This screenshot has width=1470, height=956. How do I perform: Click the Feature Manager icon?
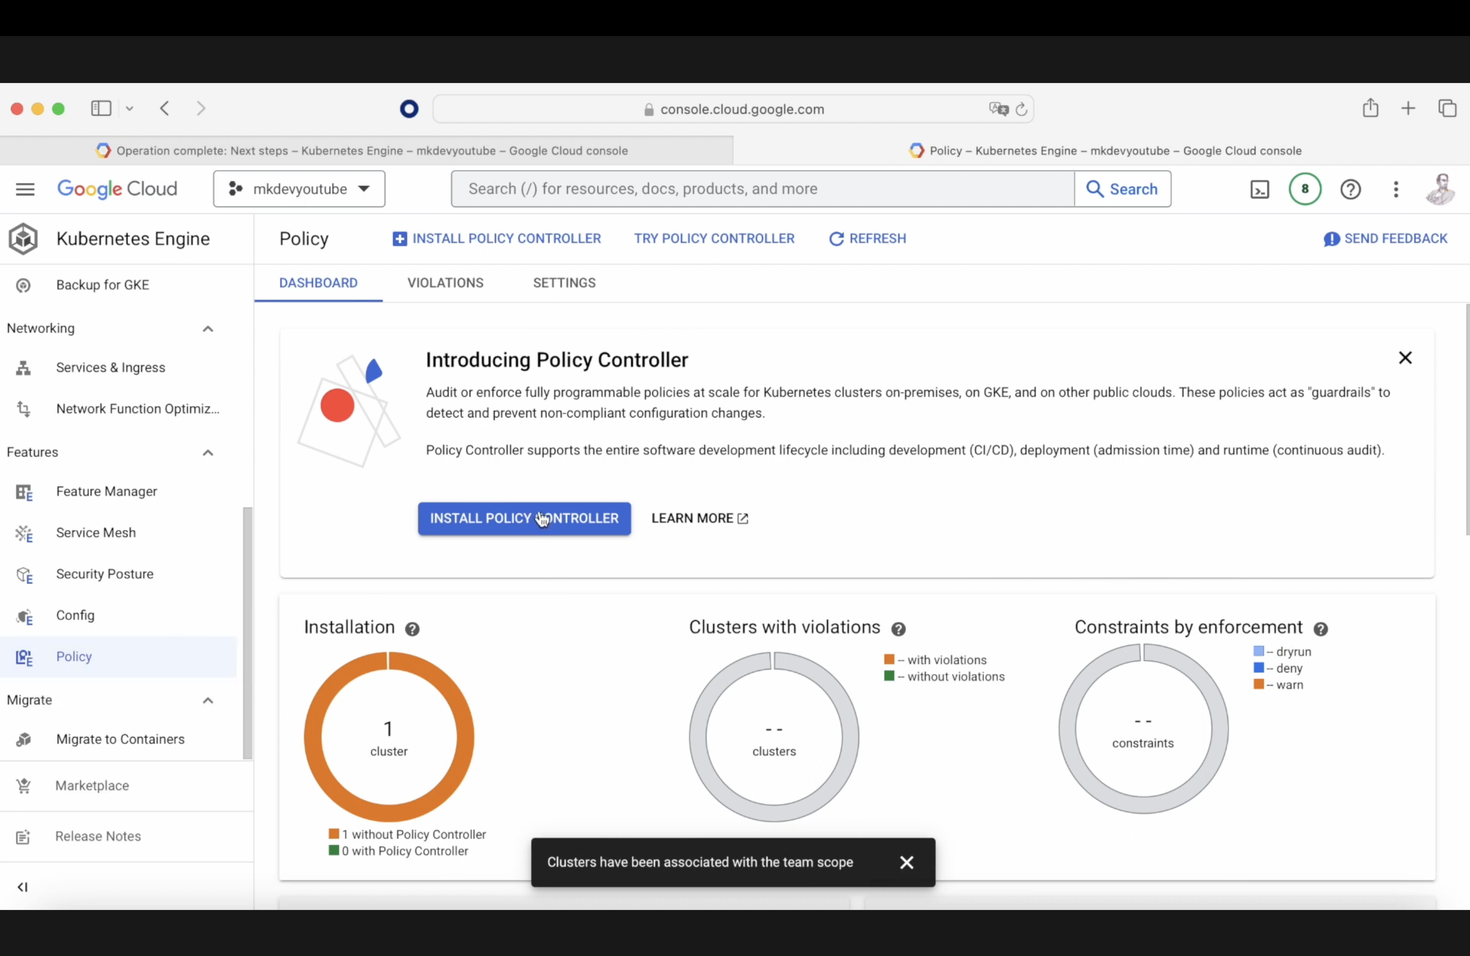click(x=24, y=492)
